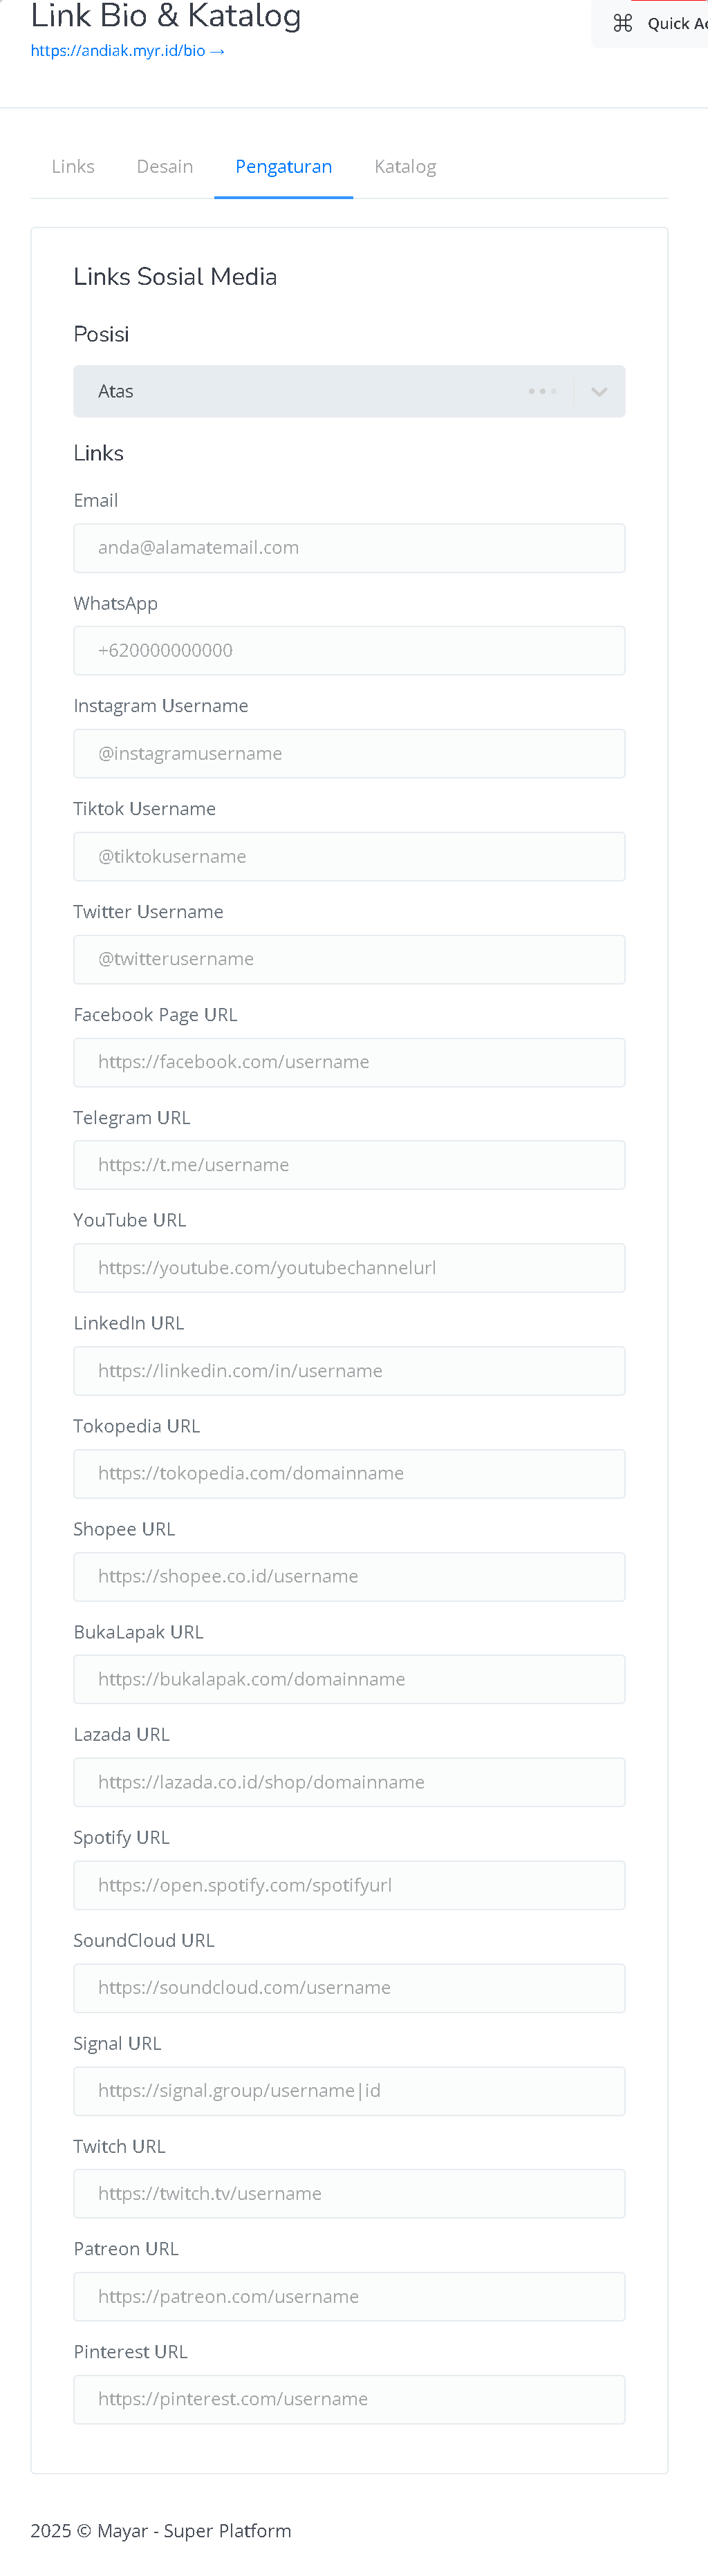Click the Spotify URL field
The height and width of the screenshot is (2576, 708).
point(349,1886)
